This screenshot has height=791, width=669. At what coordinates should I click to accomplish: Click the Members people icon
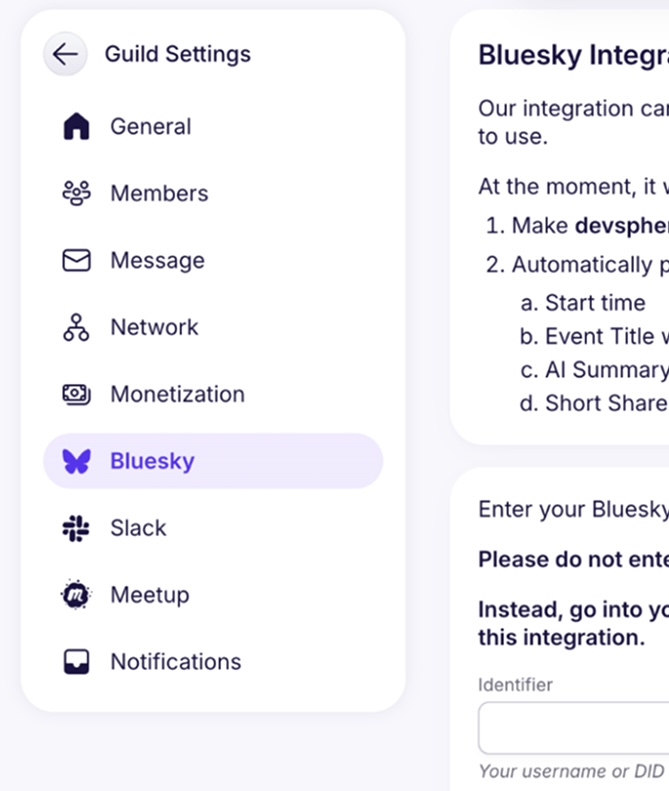pyautogui.click(x=76, y=193)
